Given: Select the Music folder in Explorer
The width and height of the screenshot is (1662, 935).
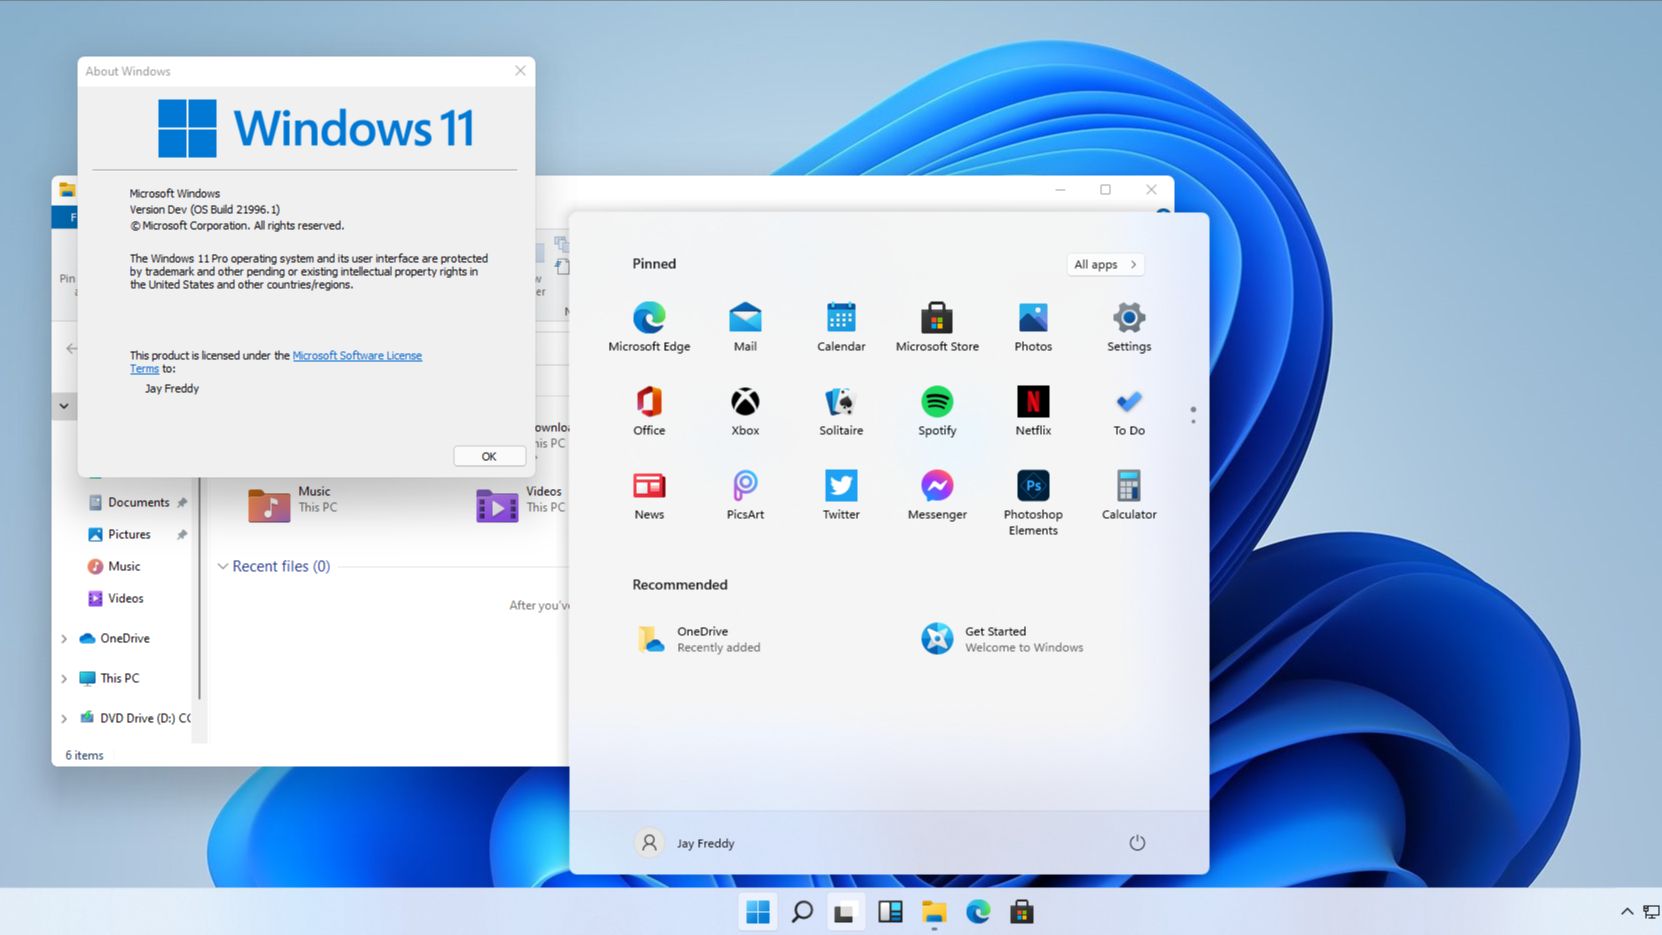Looking at the screenshot, I should [295, 503].
